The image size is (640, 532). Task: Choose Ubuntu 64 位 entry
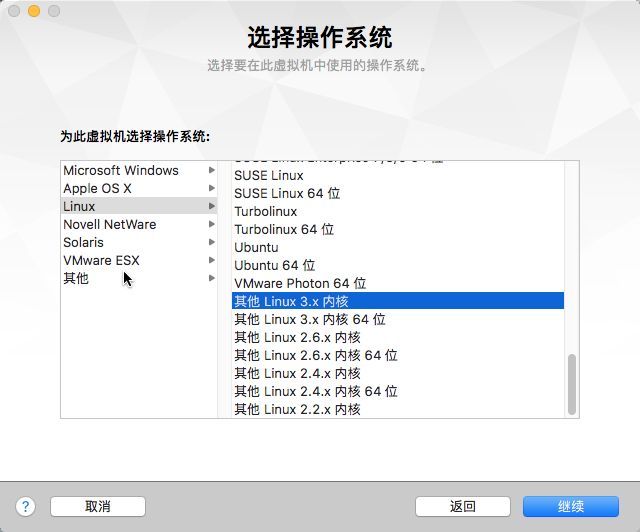[x=398, y=265]
